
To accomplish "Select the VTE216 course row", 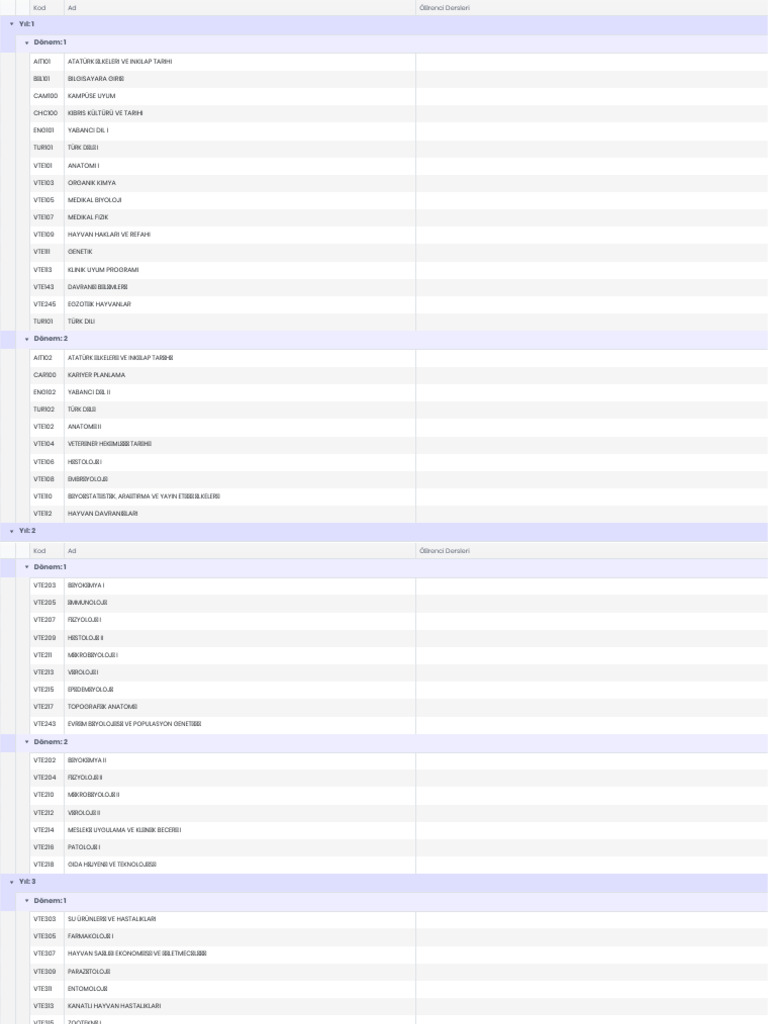I will pos(398,847).
